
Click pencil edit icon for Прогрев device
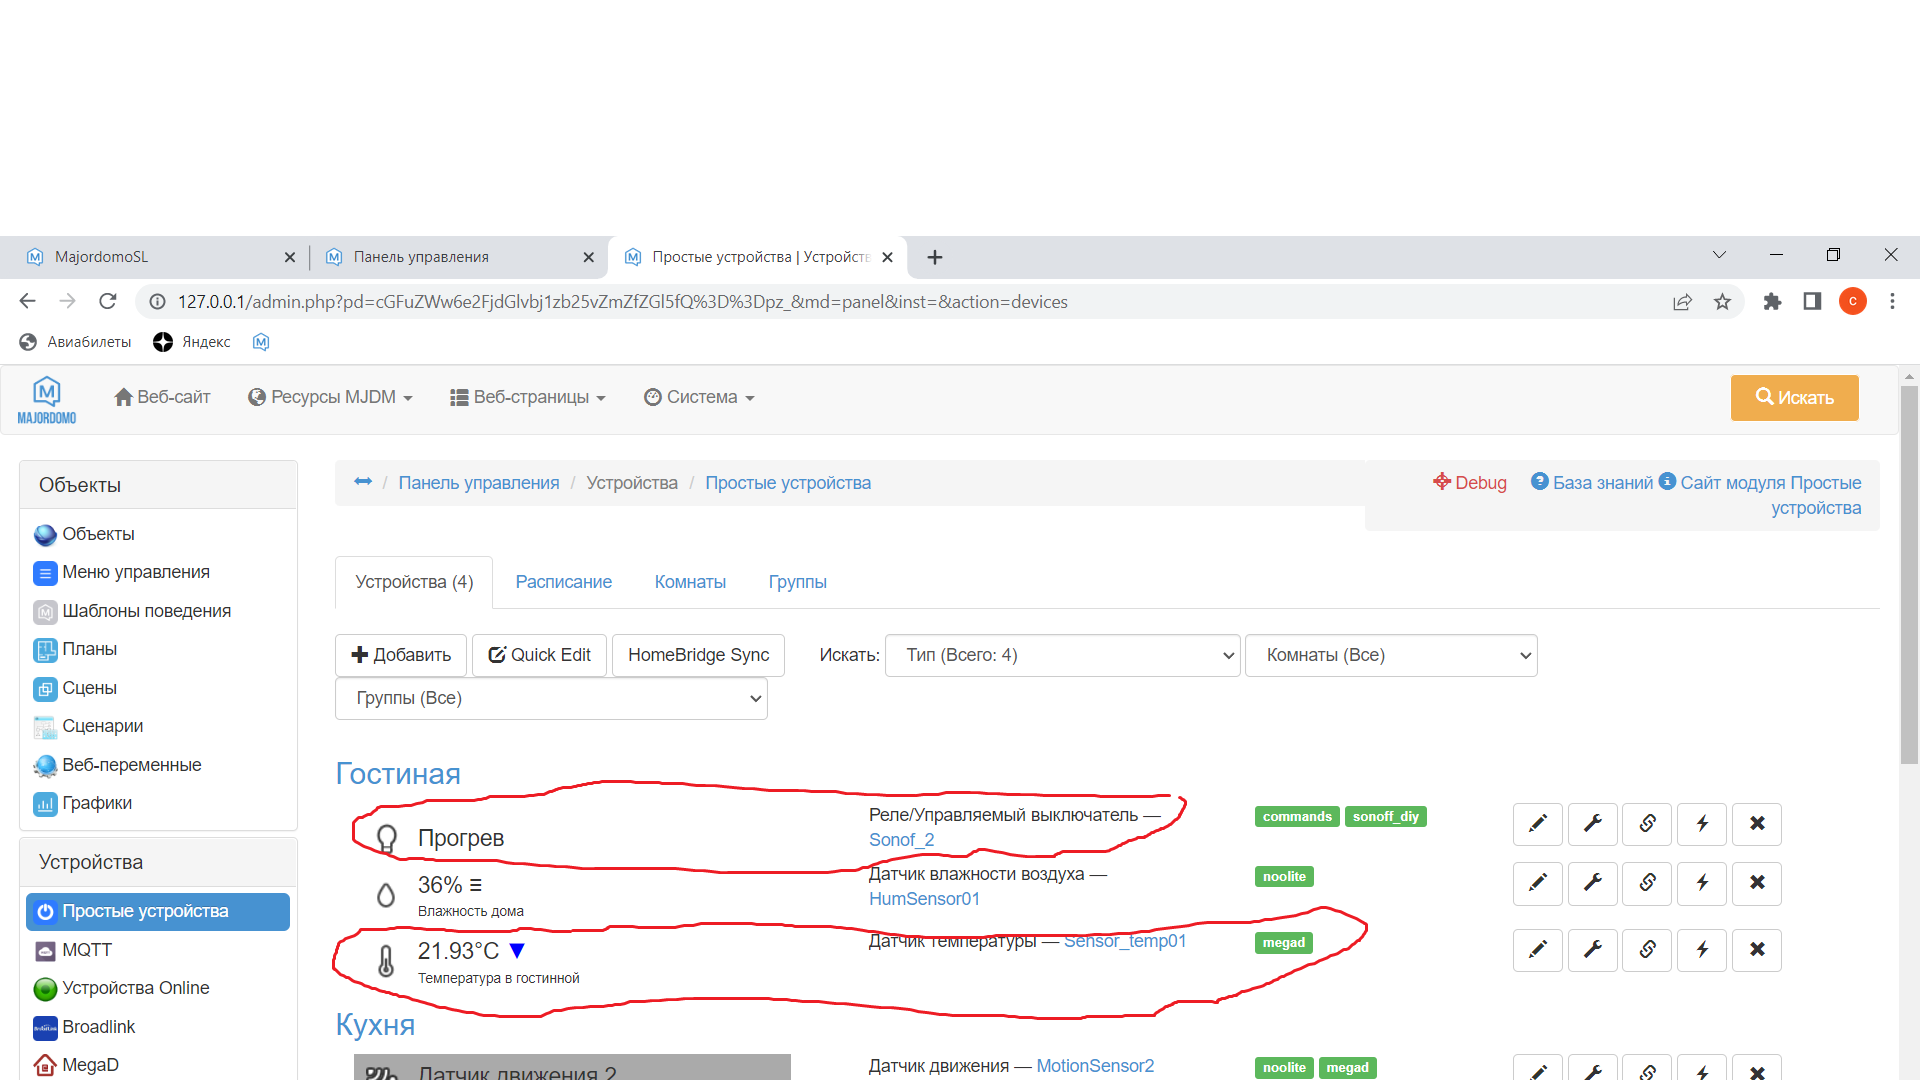tap(1537, 824)
